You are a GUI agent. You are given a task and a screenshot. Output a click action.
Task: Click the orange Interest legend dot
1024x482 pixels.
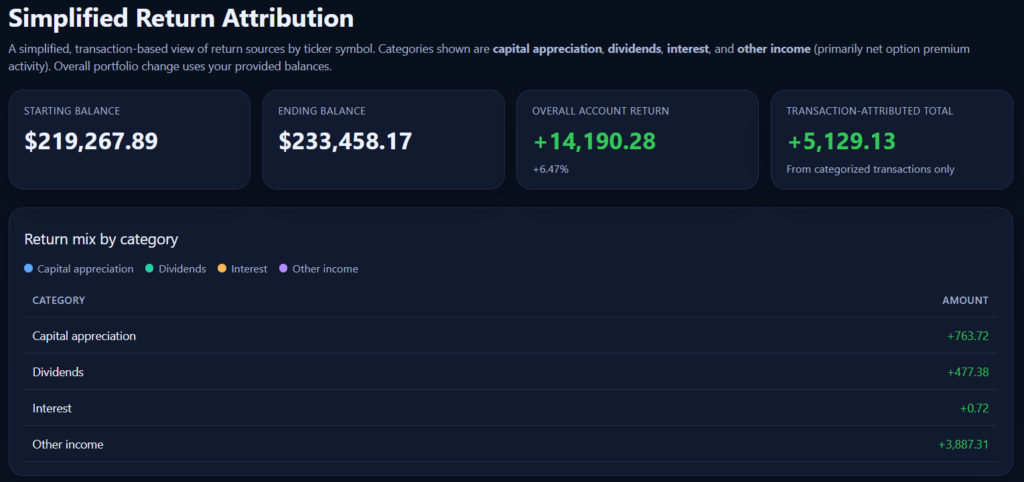(222, 269)
